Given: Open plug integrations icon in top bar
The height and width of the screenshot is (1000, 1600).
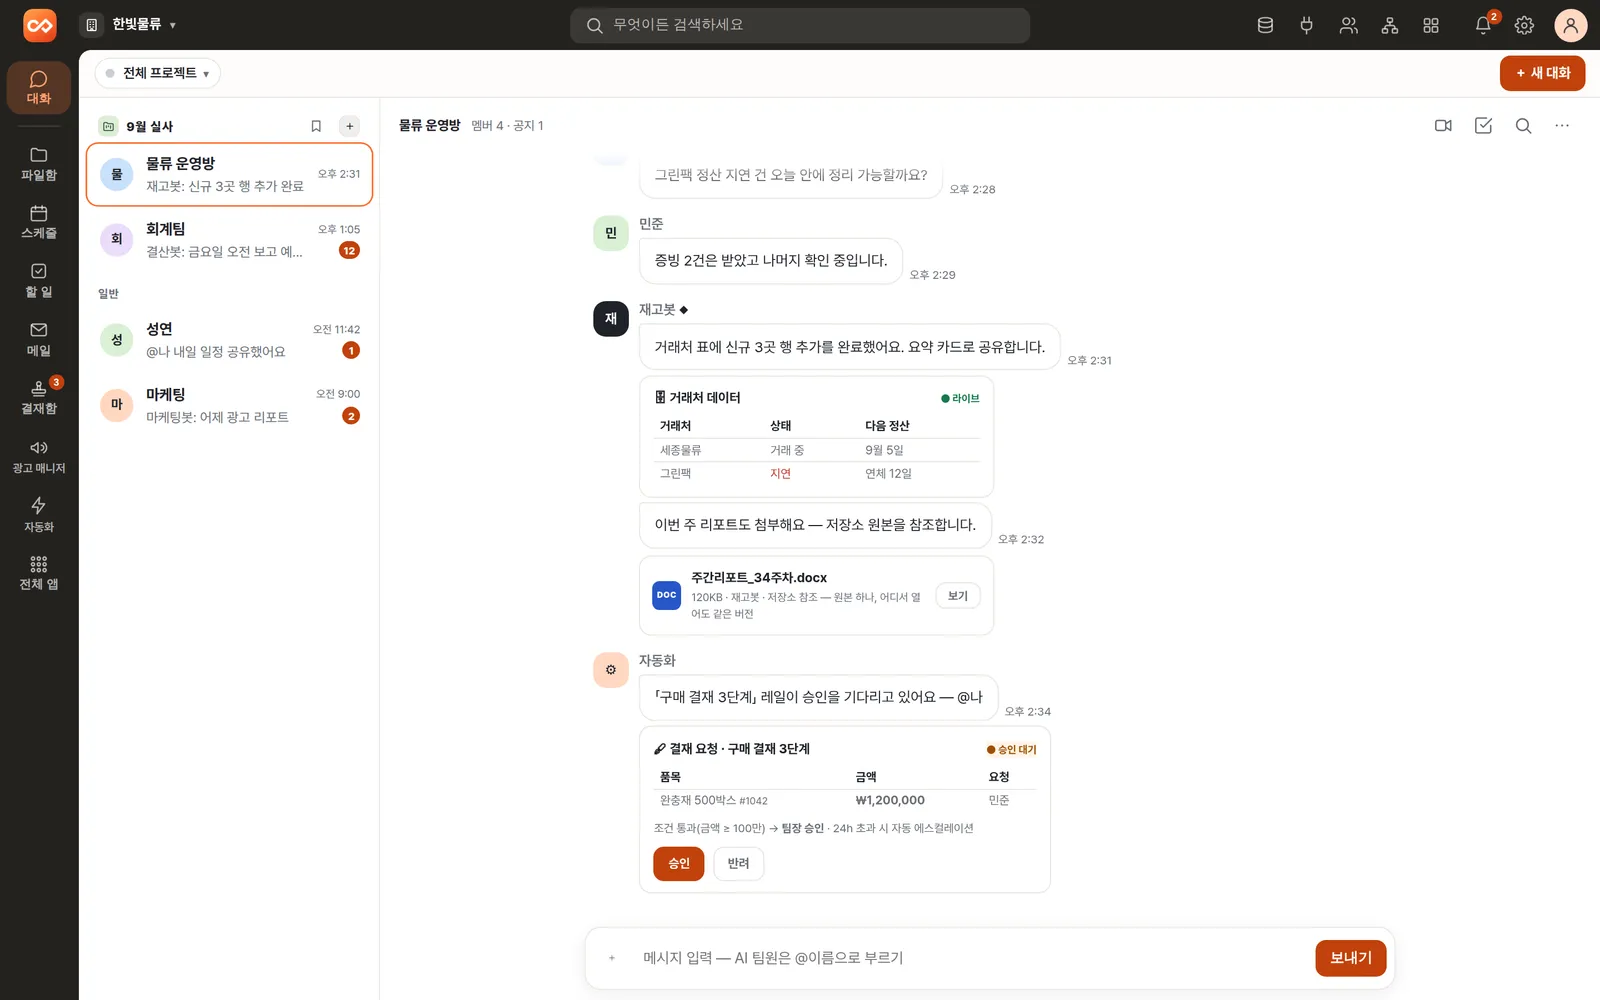Looking at the screenshot, I should tap(1306, 25).
